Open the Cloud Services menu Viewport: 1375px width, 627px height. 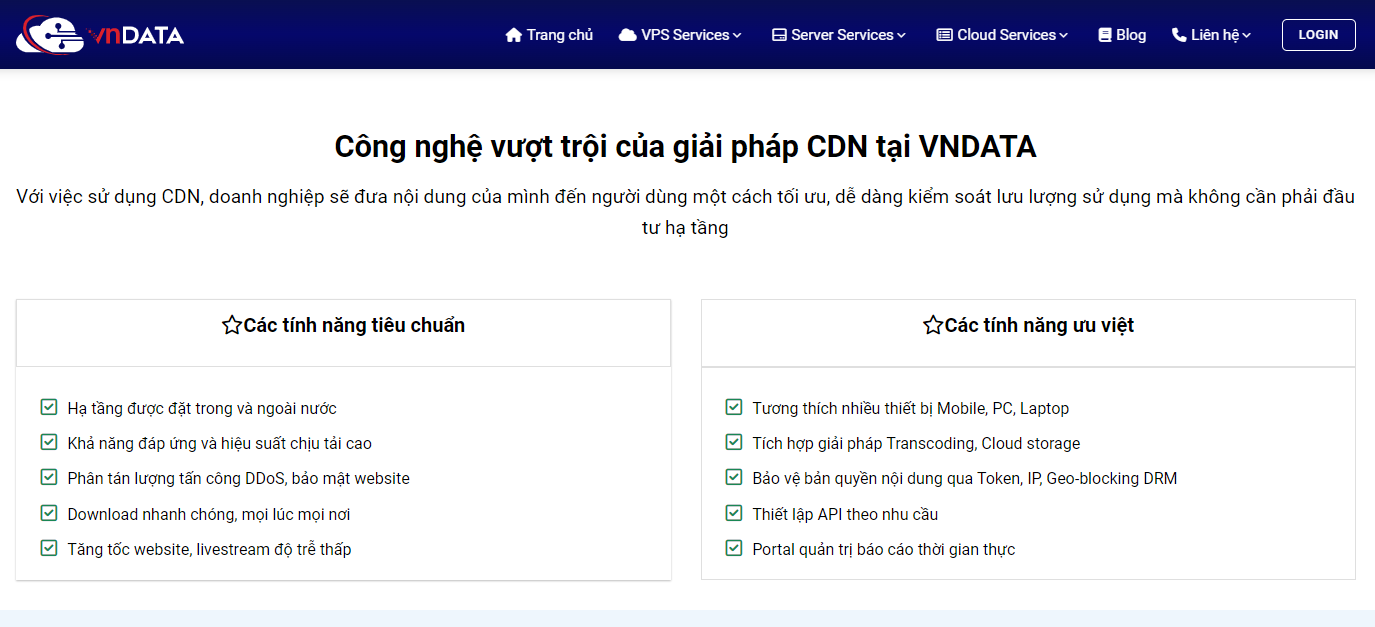(1003, 35)
